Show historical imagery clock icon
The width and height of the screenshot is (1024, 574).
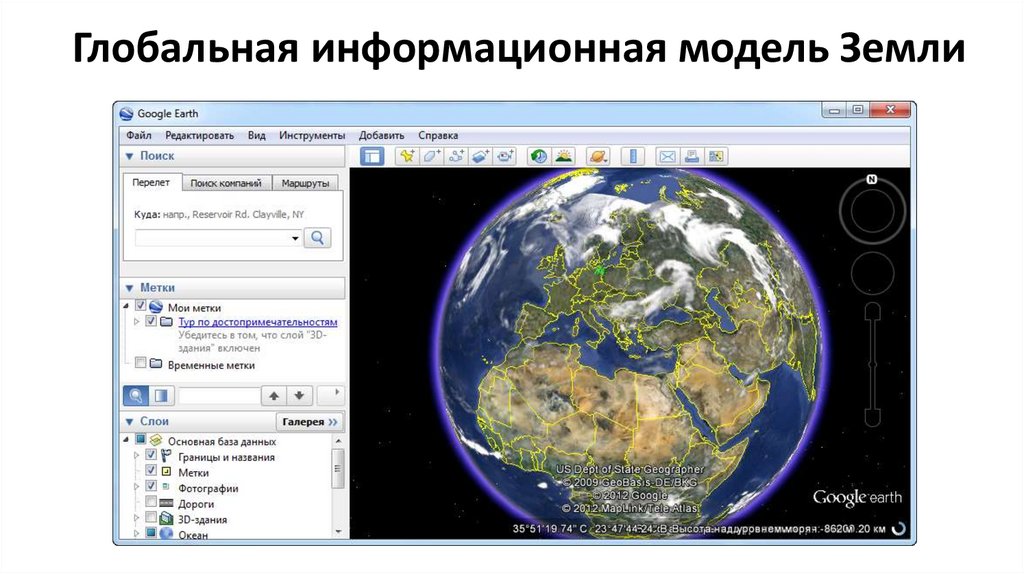(539, 156)
